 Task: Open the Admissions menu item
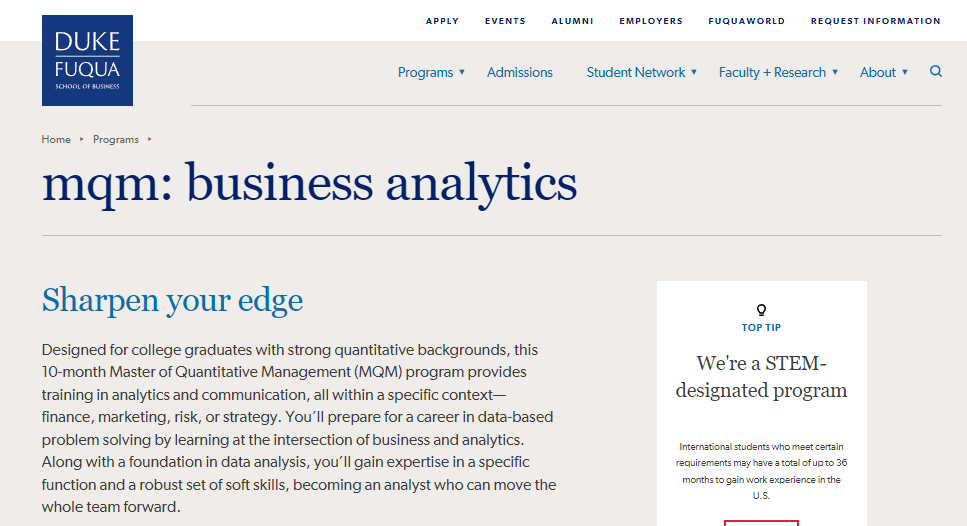(x=520, y=72)
